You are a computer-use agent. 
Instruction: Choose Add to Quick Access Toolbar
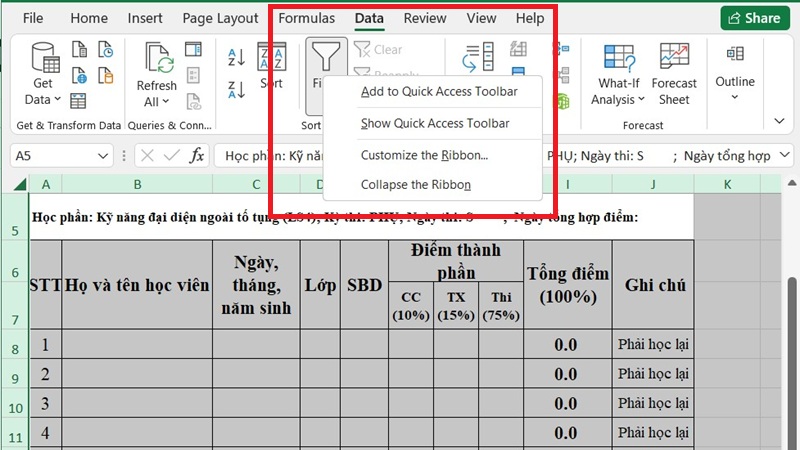click(x=433, y=92)
